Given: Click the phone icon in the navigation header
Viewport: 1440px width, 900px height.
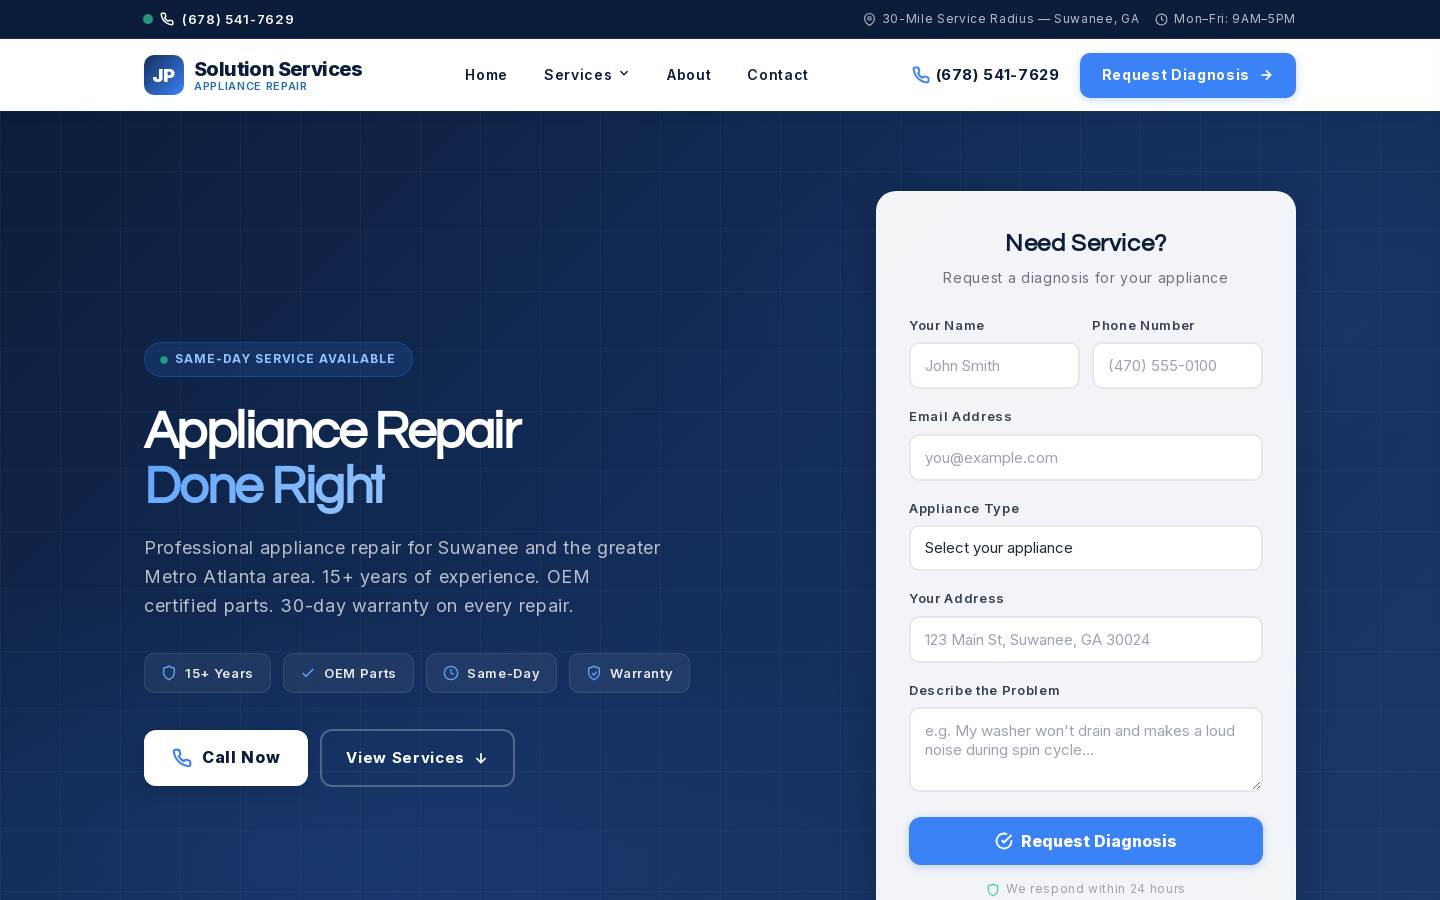Looking at the screenshot, I should click(x=921, y=75).
